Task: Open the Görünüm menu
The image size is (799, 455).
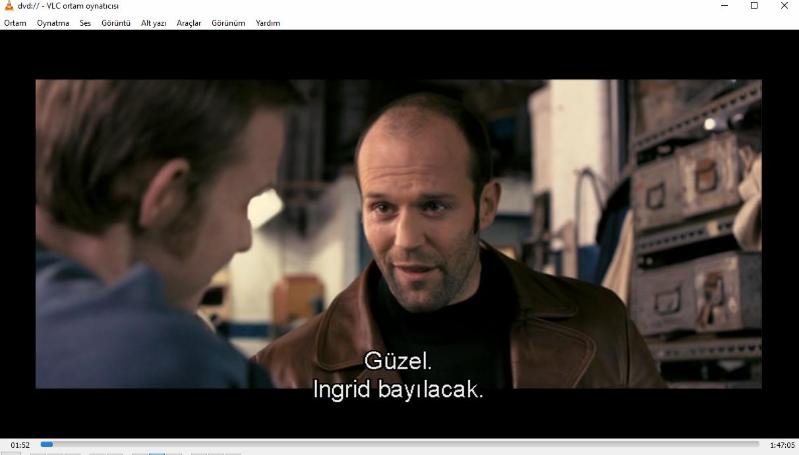Action: click(228, 23)
